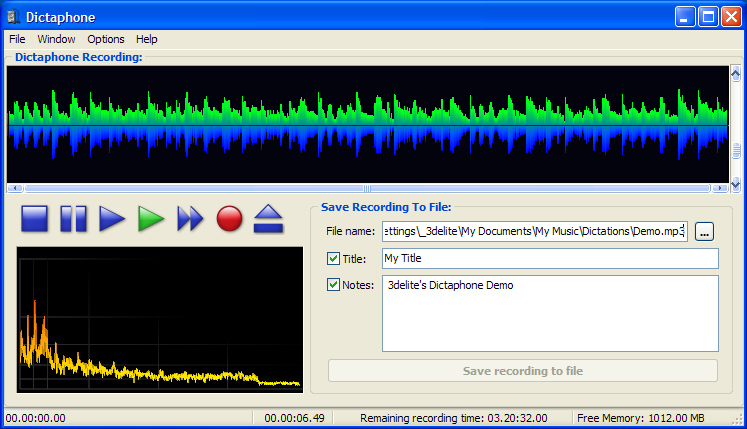747x429 pixels.
Task: Click the horizontal waveform scrollbar thumb
Action: click(367, 188)
